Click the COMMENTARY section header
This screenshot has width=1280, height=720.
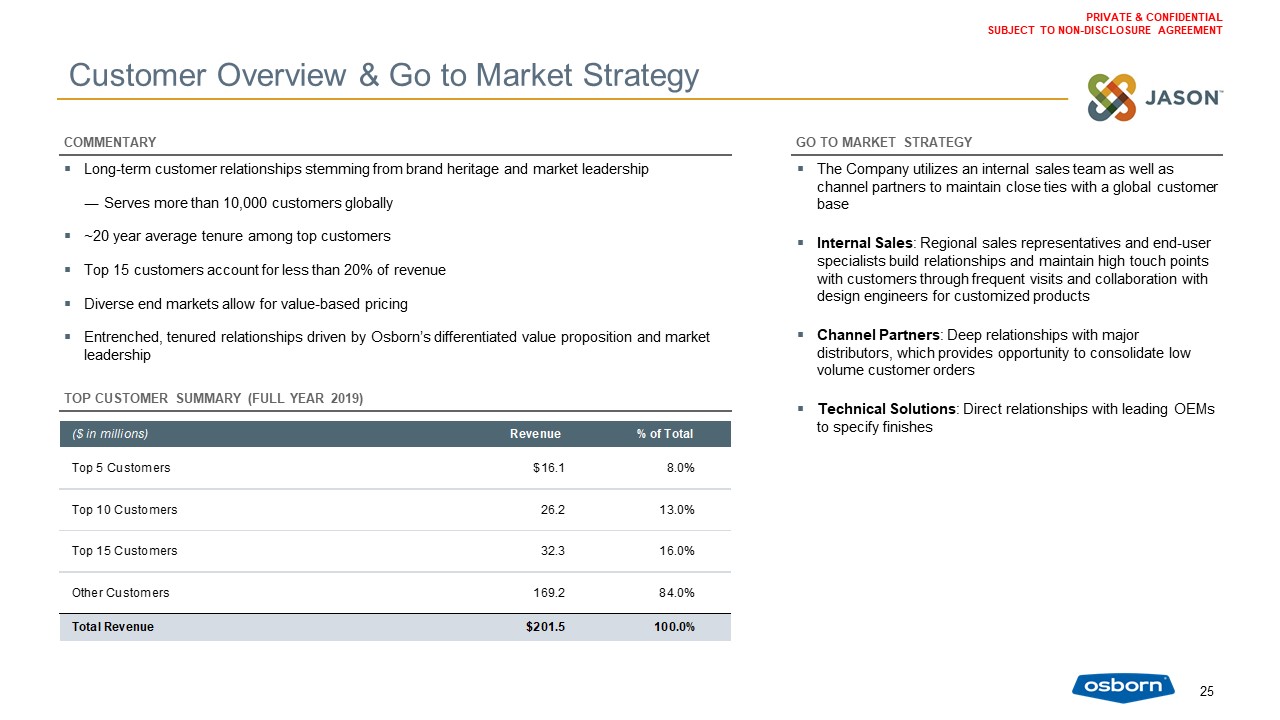pos(110,142)
